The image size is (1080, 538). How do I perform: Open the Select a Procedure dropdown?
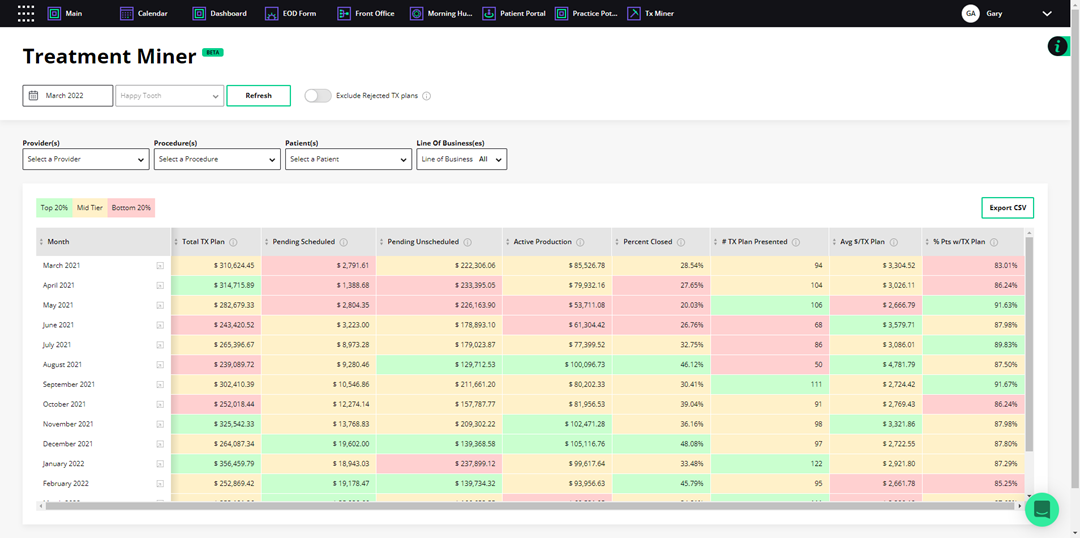point(217,159)
